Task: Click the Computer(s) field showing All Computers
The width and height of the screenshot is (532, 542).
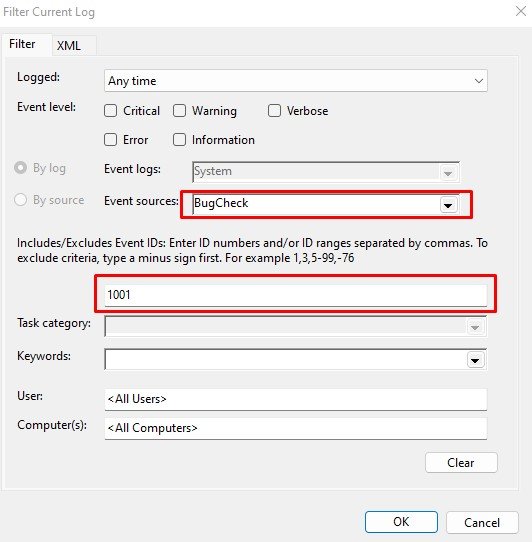Action: [x=296, y=428]
